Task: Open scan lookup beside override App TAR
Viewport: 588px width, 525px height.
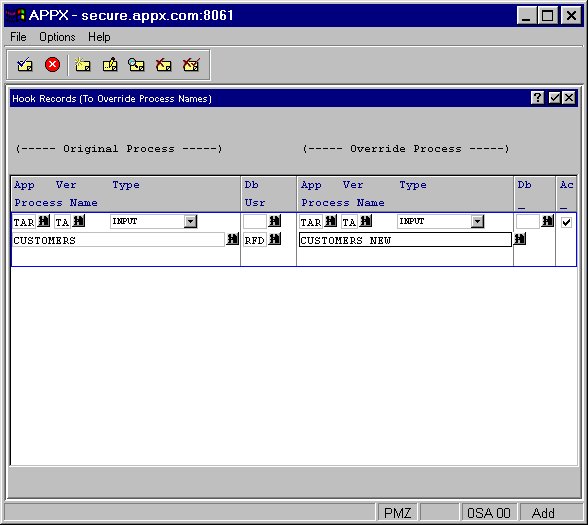Action: 331,221
